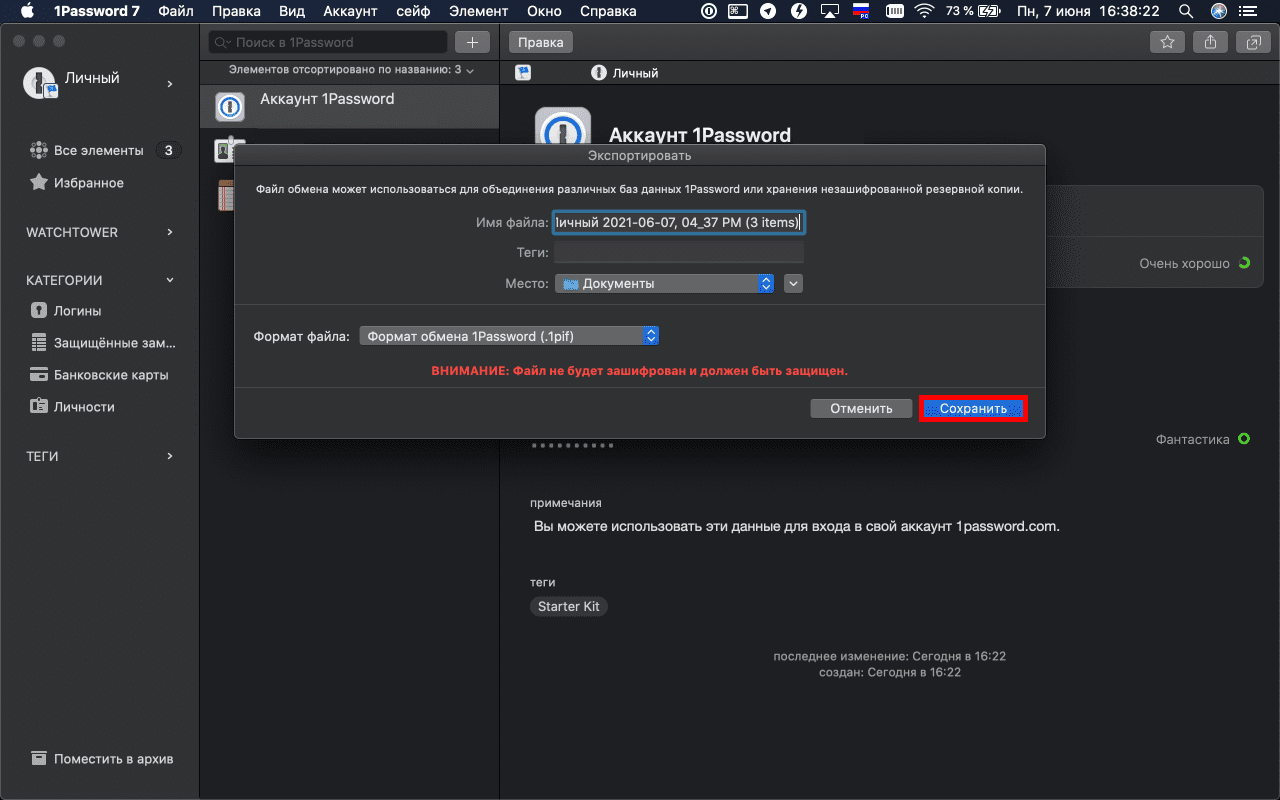Open the Личности category
This screenshot has width=1280, height=800.
[x=83, y=407]
